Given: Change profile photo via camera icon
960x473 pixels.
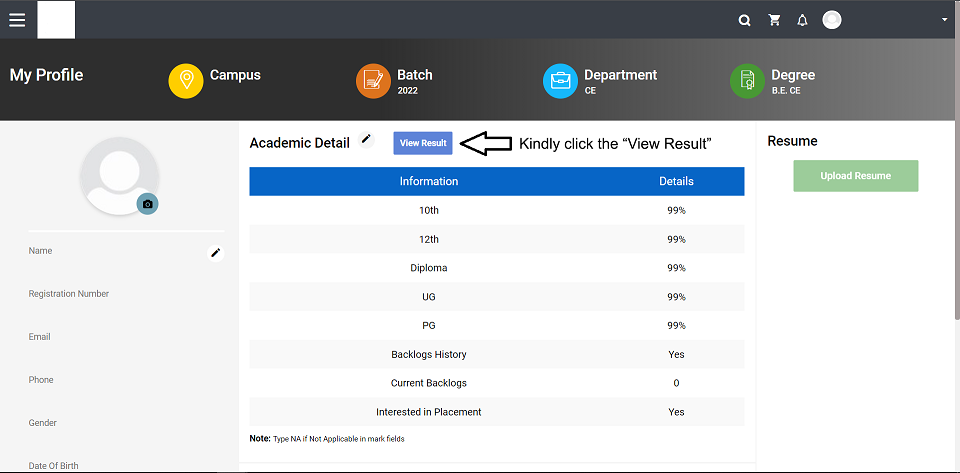Looking at the screenshot, I should (148, 204).
